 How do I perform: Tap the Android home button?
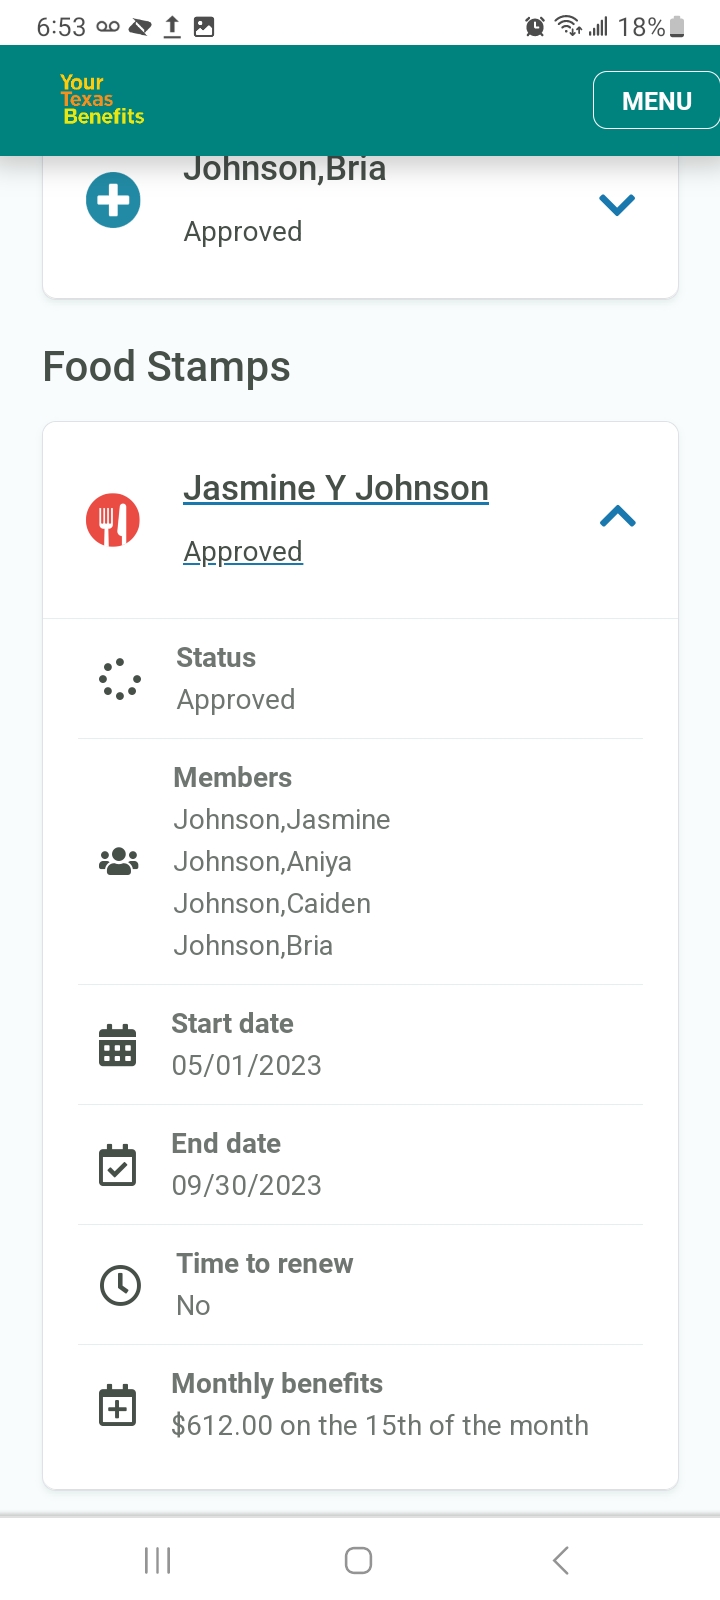(358, 1560)
